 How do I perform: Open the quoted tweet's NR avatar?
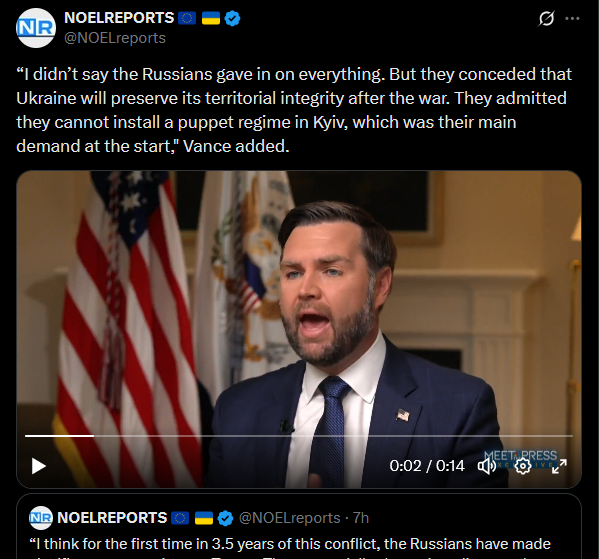point(41,518)
